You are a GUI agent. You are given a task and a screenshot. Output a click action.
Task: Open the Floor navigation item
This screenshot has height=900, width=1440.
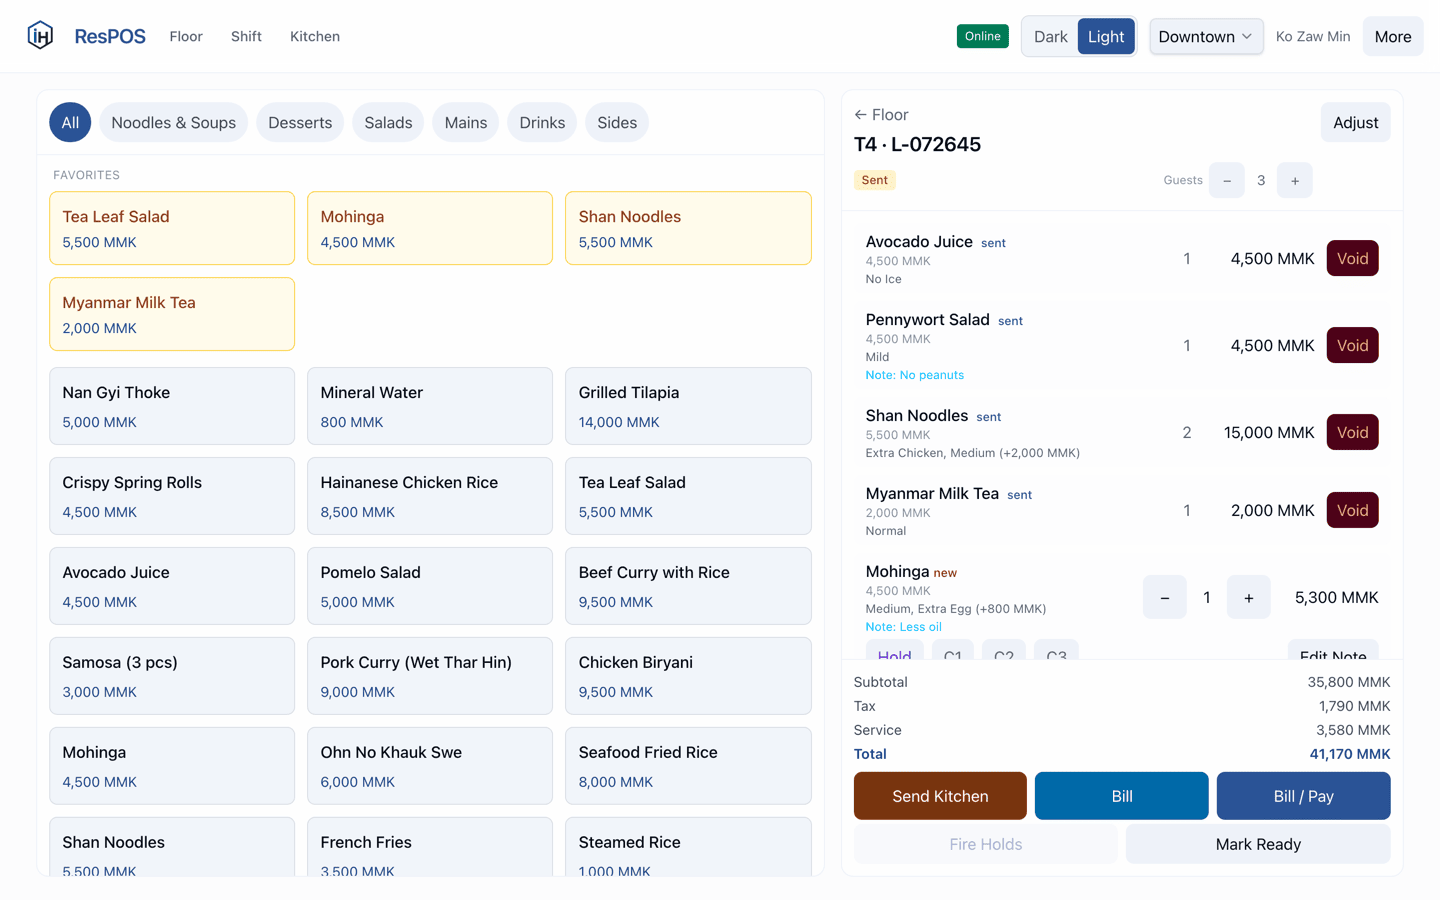[186, 37]
